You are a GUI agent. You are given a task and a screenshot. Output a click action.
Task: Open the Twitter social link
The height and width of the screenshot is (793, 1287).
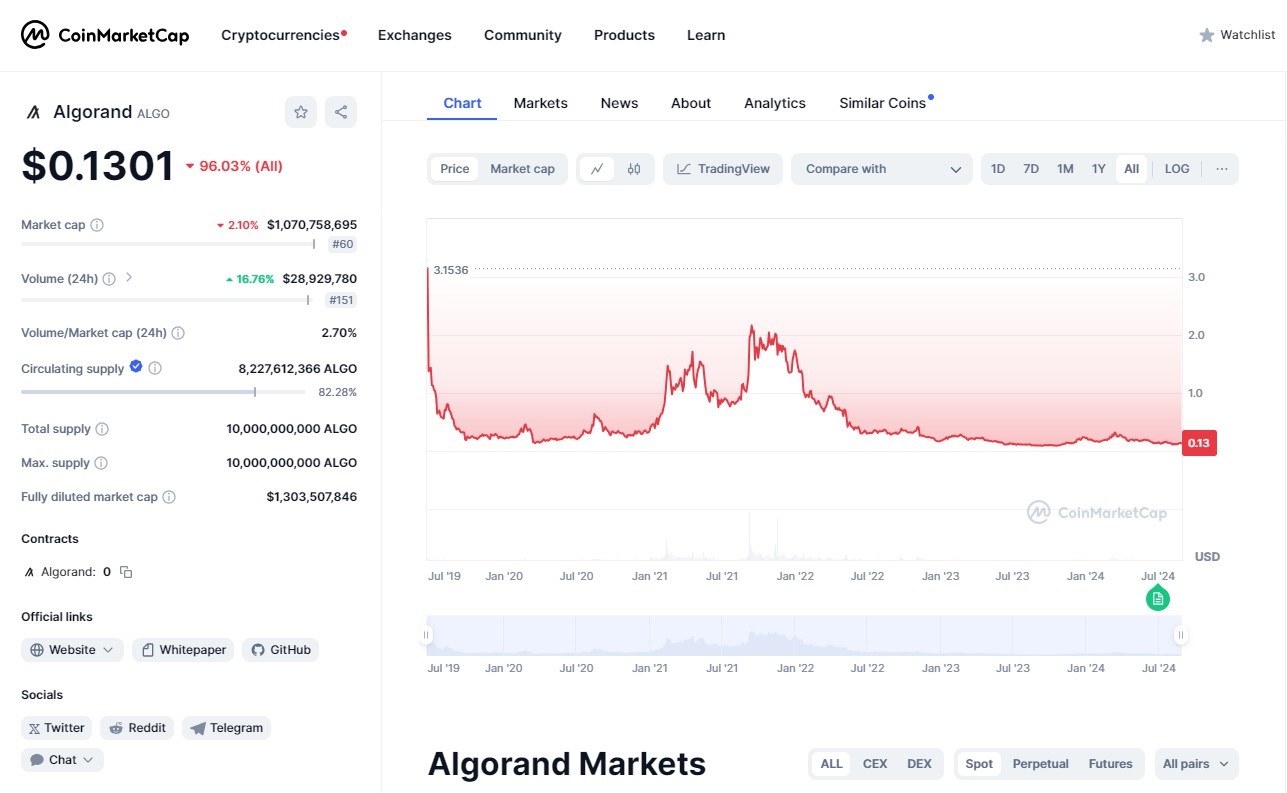[57, 728]
